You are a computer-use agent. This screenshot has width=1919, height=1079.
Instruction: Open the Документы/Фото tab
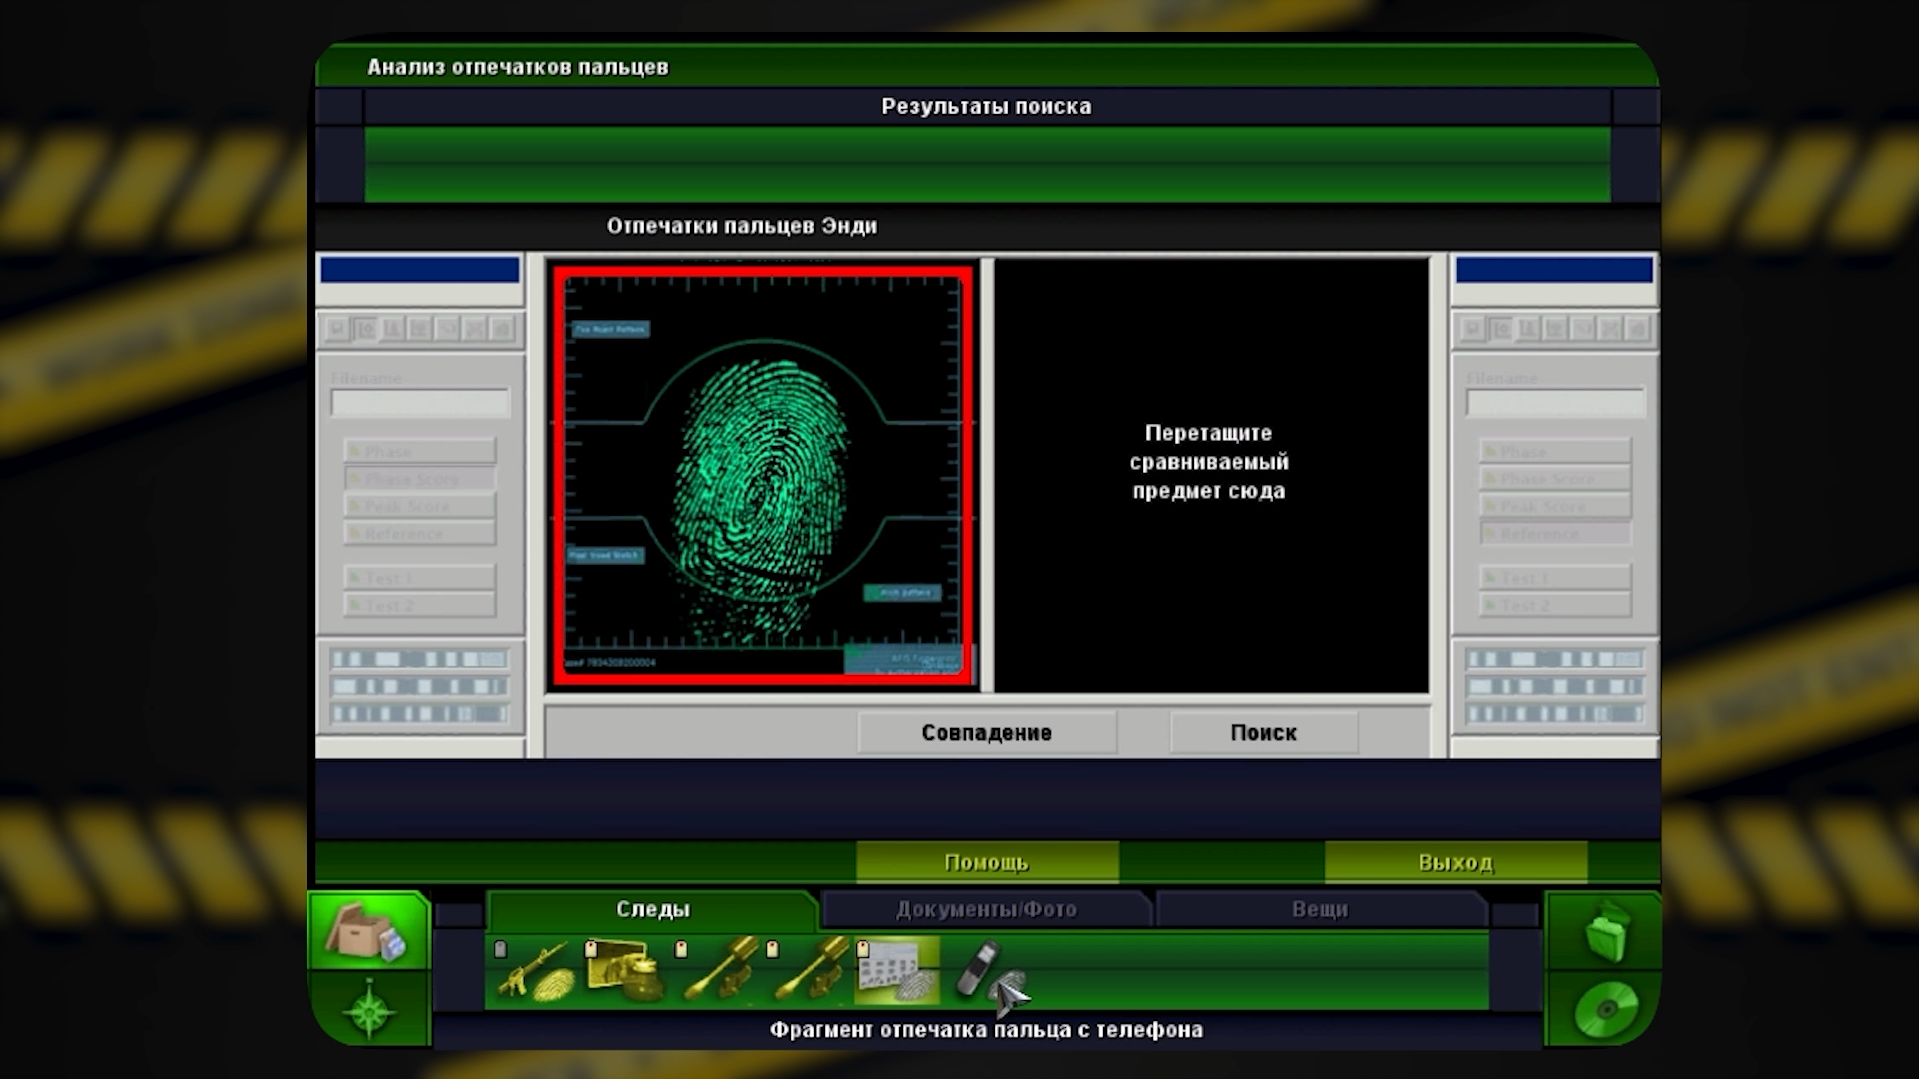[x=986, y=909]
